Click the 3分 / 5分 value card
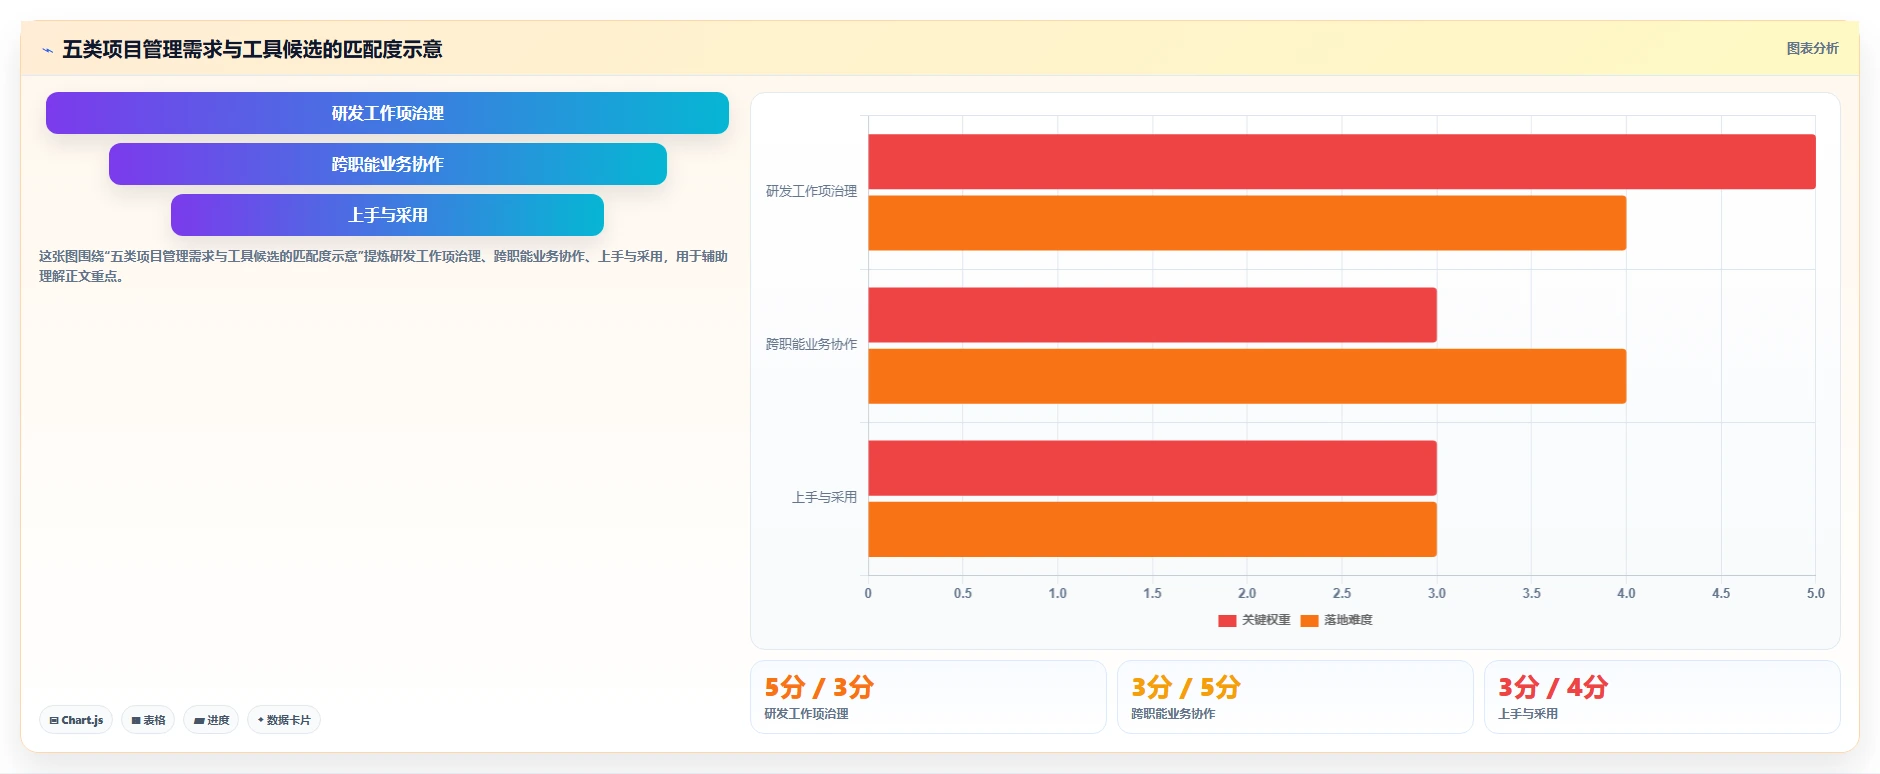 point(1295,697)
